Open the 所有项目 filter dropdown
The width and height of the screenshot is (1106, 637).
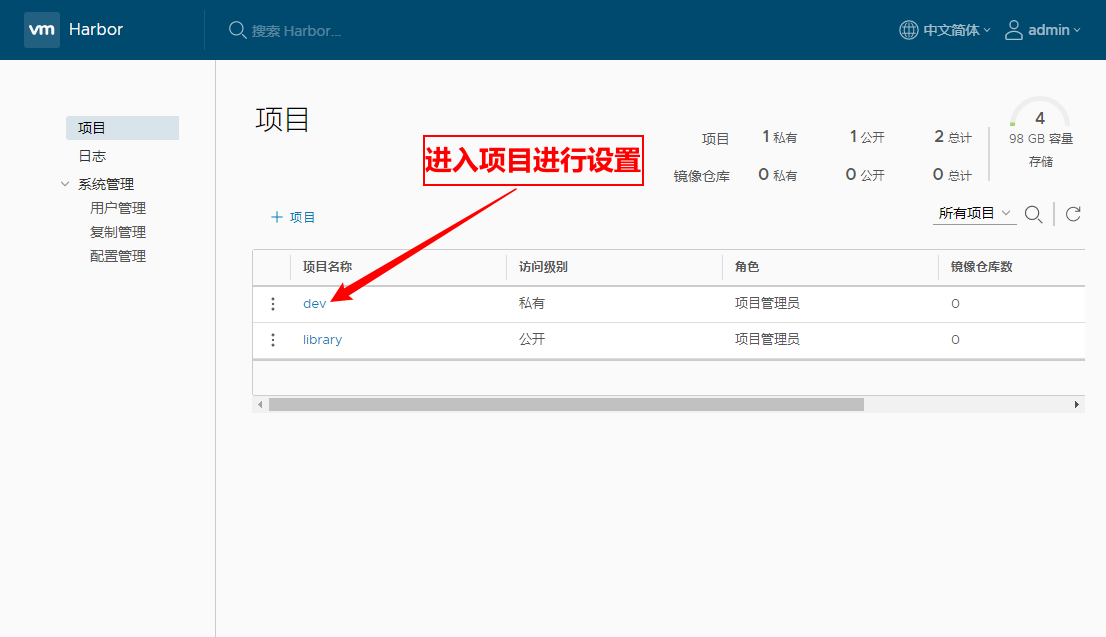975,214
